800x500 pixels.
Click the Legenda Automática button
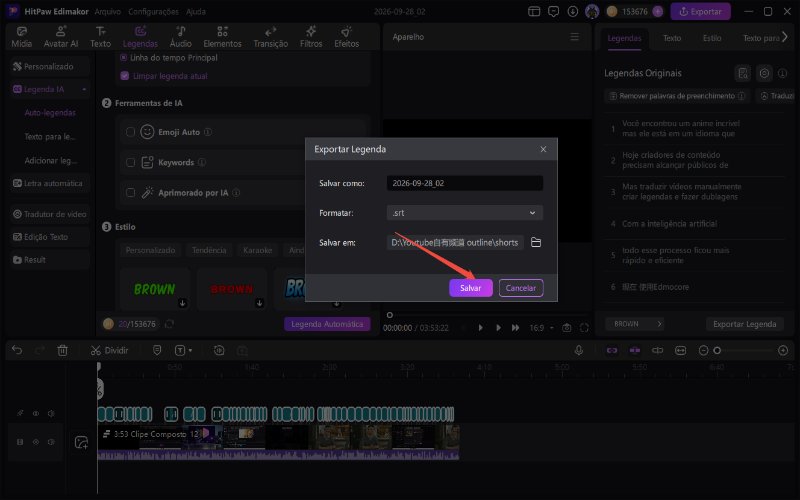point(327,324)
